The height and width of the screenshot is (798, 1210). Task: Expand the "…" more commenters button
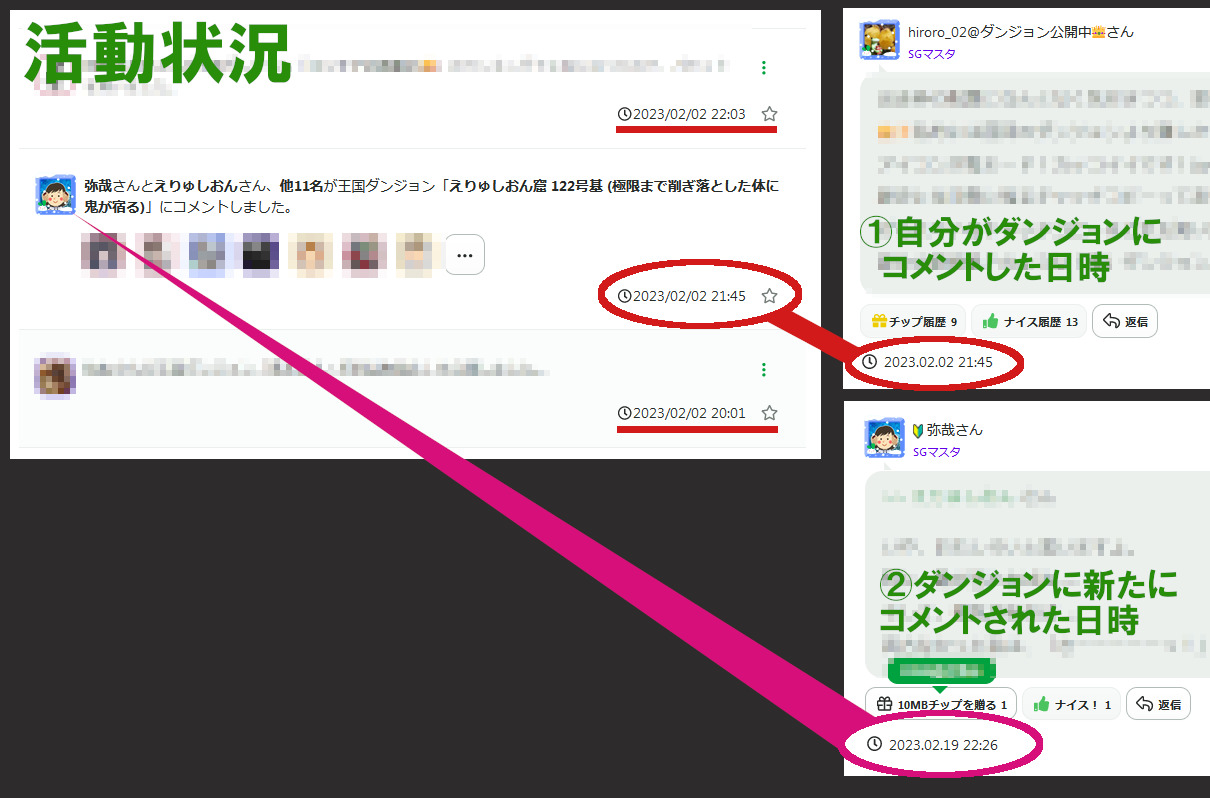click(x=464, y=255)
